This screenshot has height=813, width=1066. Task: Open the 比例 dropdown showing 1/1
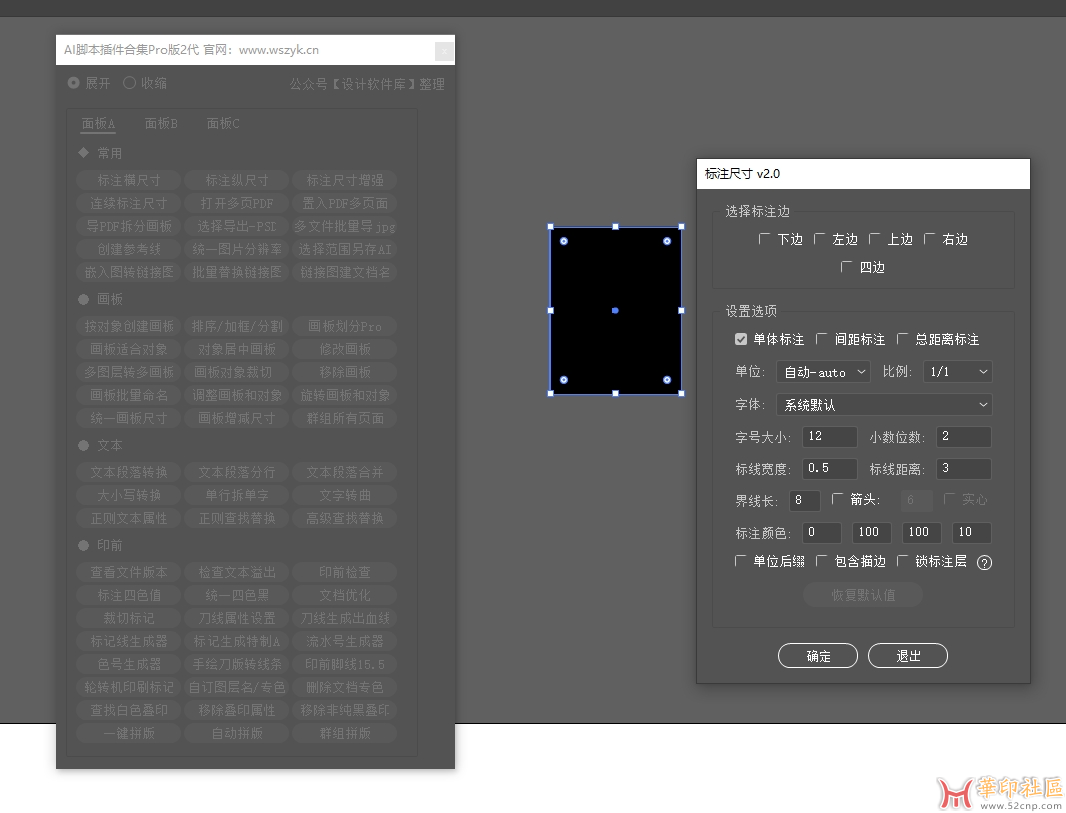957,372
